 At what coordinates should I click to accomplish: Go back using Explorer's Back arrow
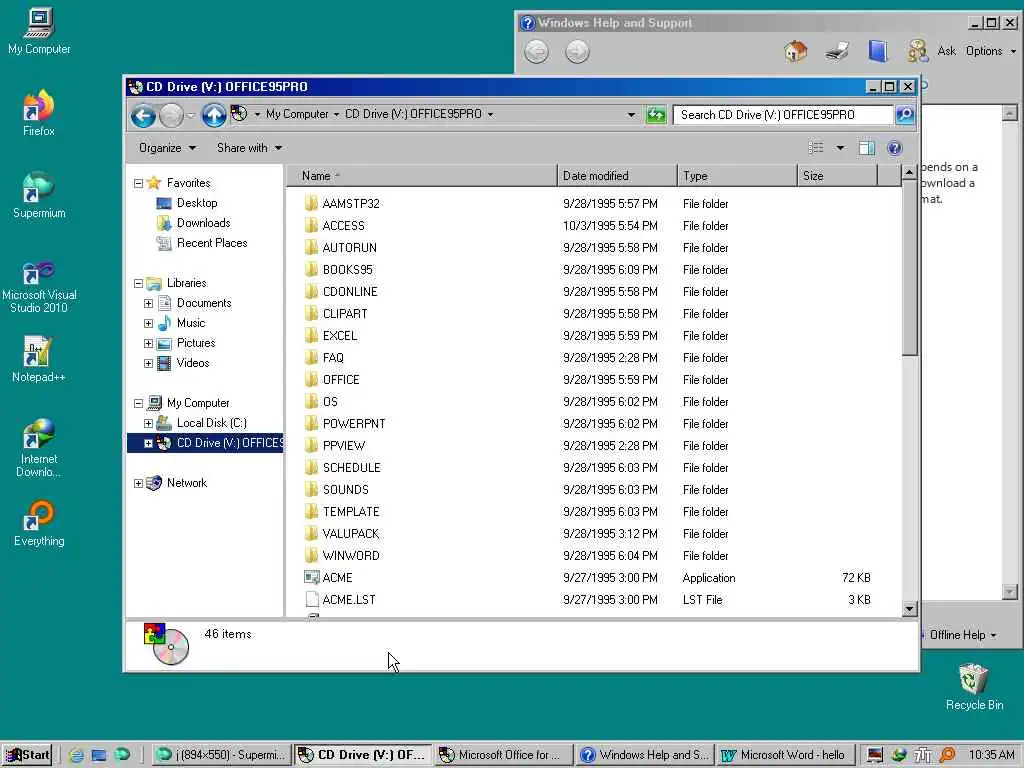142,116
